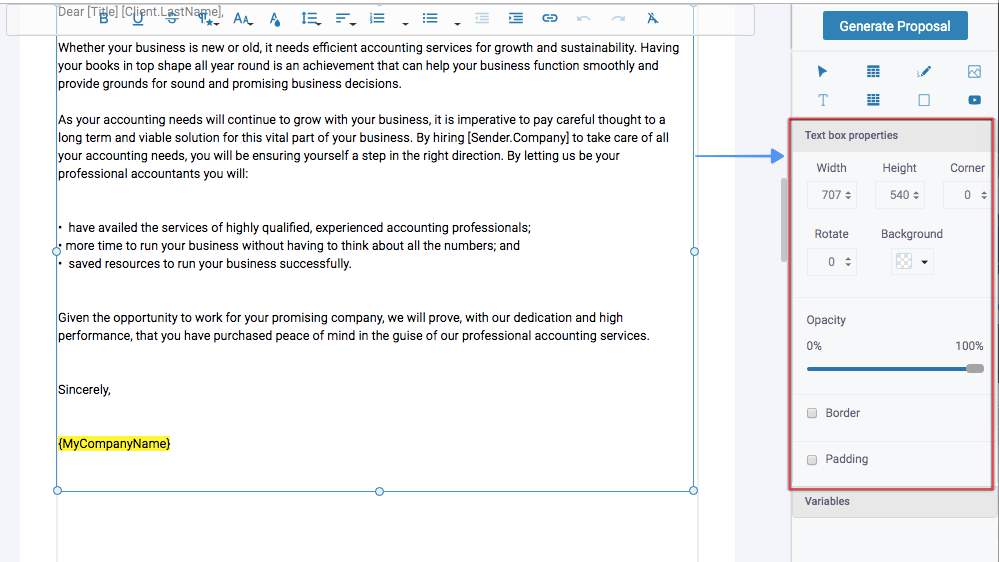This screenshot has width=999, height=562.
Task: Click Generate Proposal button
Action: [895, 25]
